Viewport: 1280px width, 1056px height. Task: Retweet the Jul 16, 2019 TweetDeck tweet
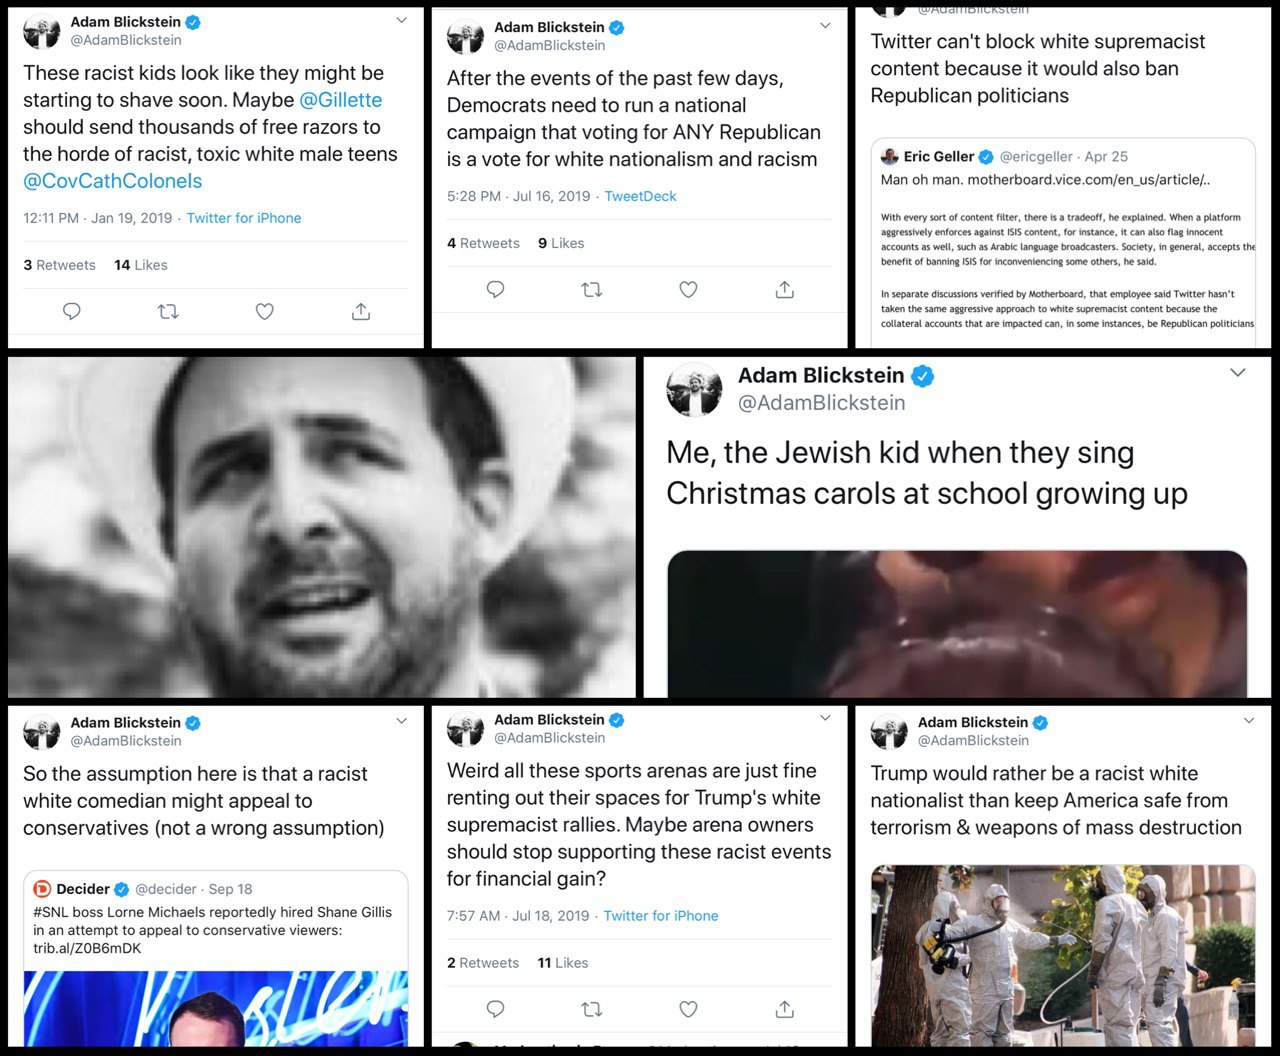coord(592,290)
